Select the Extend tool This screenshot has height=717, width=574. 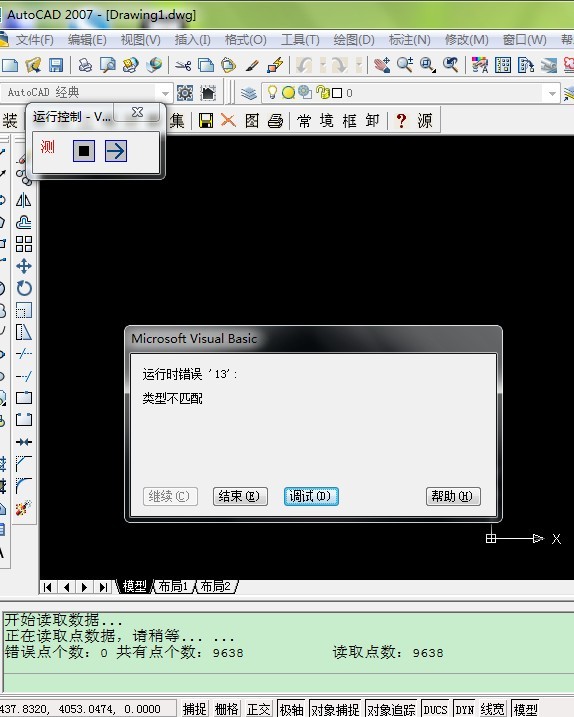point(24,376)
